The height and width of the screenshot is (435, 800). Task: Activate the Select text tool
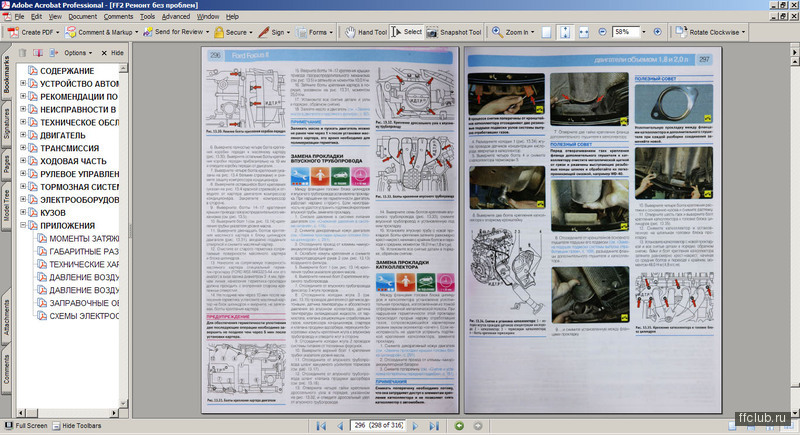407,32
